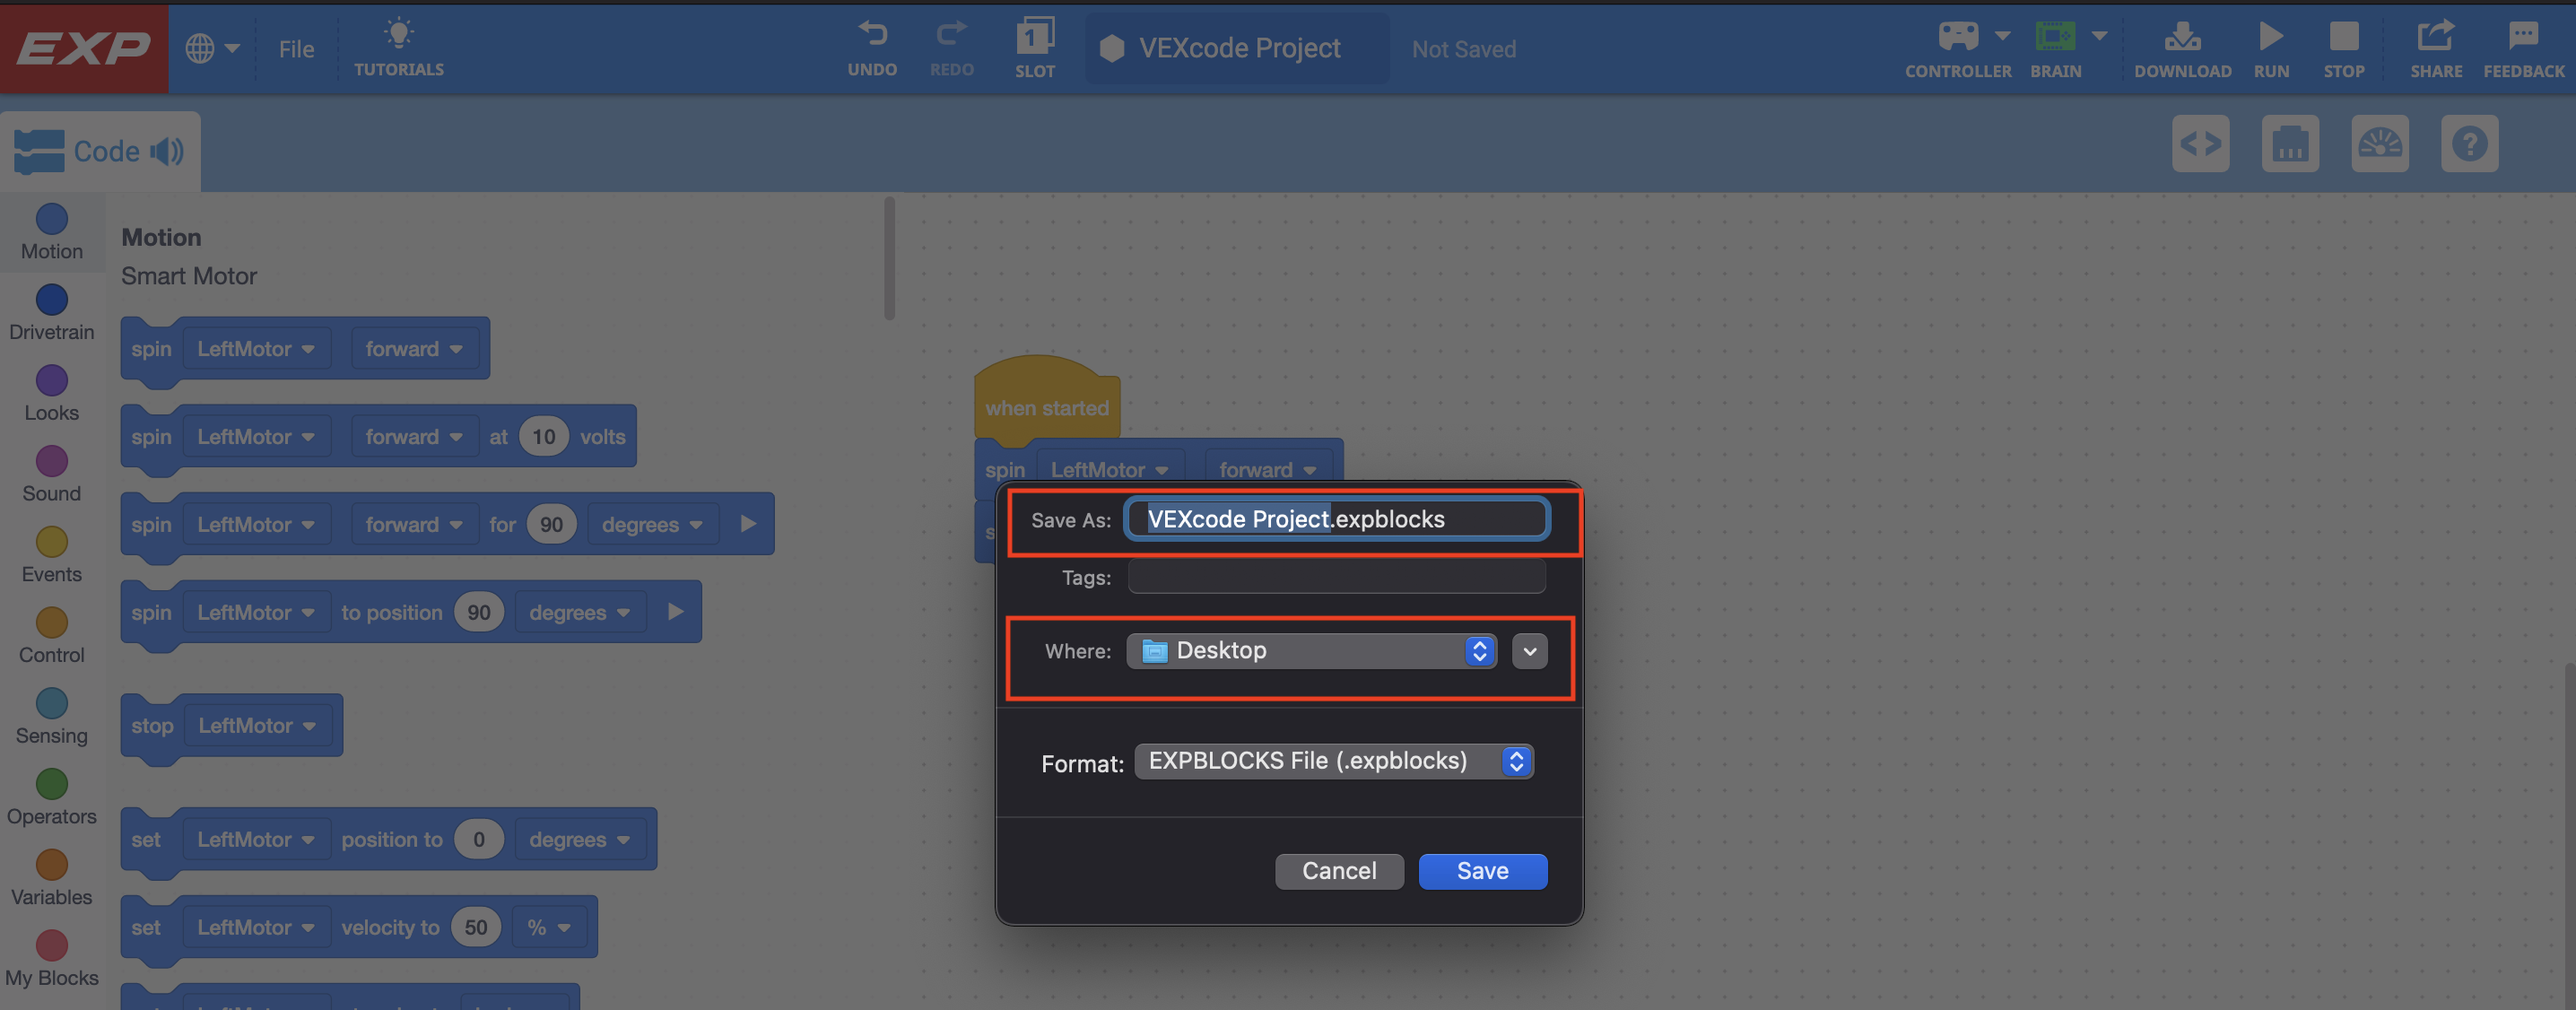Select the Control category
Image resolution: width=2576 pixels, height=1010 pixels.
click(x=52, y=637)
